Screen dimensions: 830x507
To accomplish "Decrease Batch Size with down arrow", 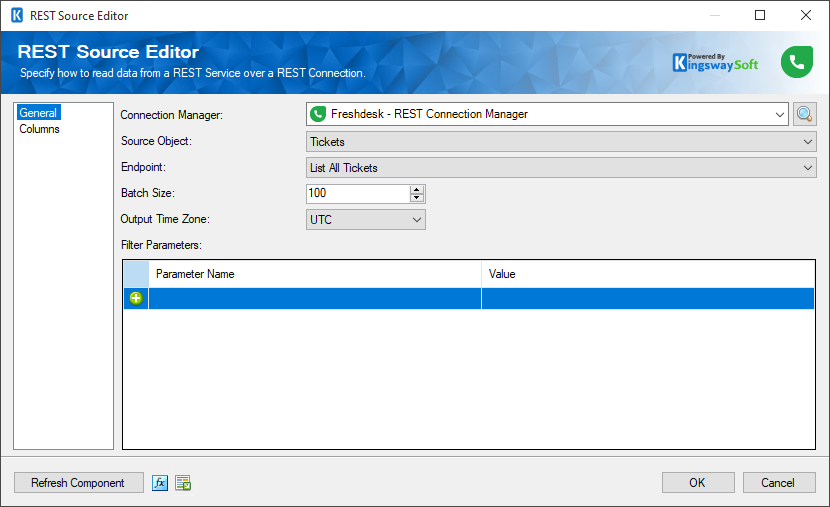I will [417, 198].
